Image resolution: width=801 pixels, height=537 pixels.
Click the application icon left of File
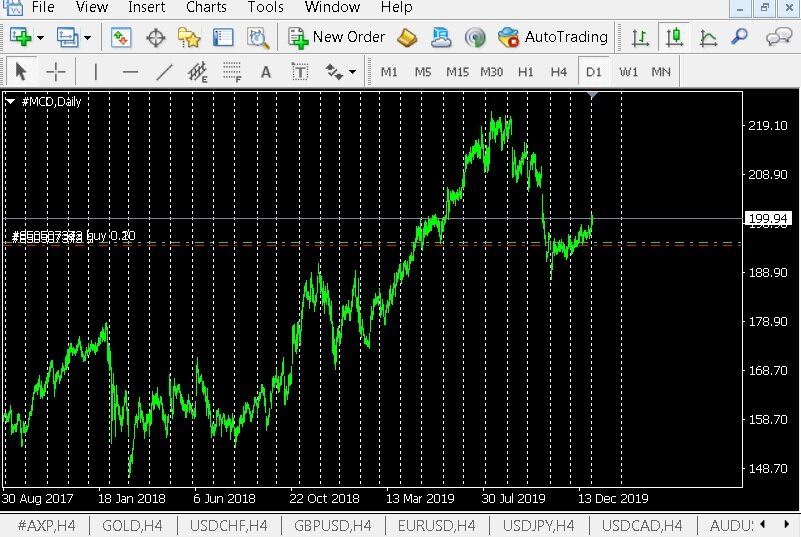[x=13, y=7]
